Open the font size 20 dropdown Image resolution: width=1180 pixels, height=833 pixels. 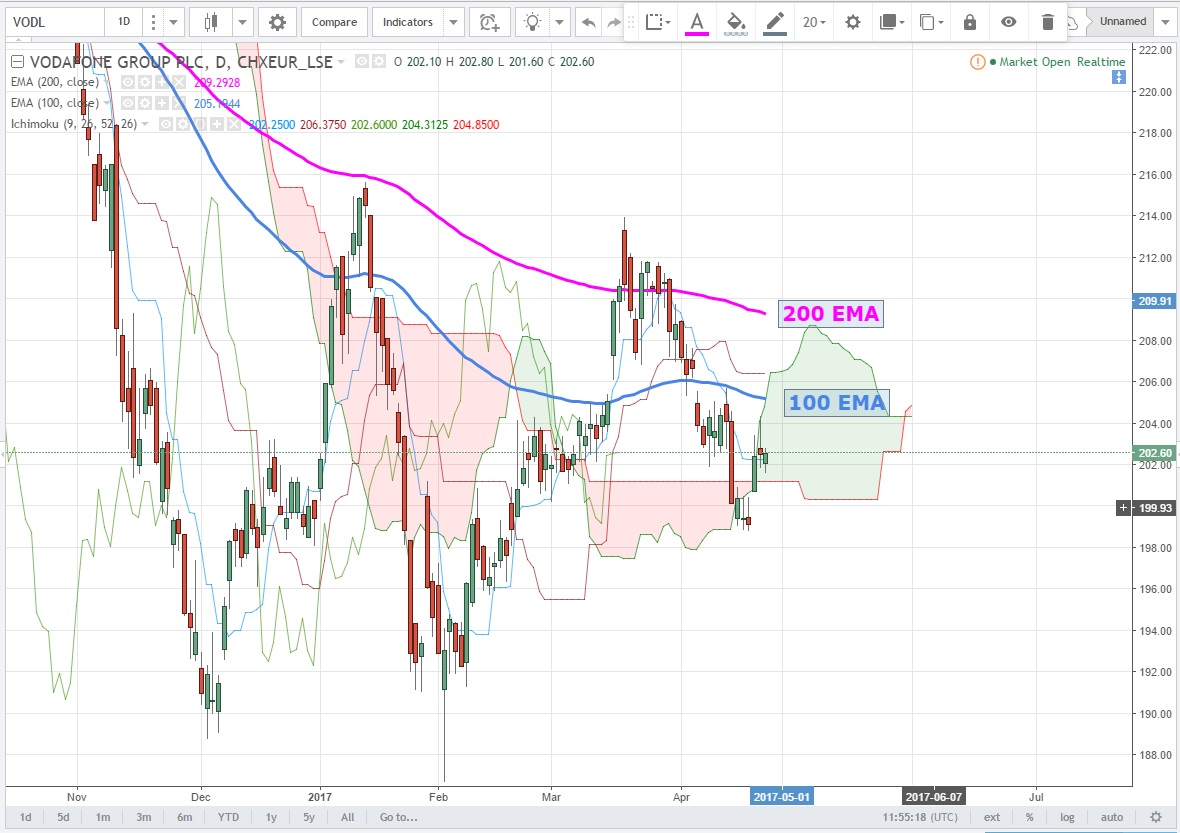pos(814,23)
